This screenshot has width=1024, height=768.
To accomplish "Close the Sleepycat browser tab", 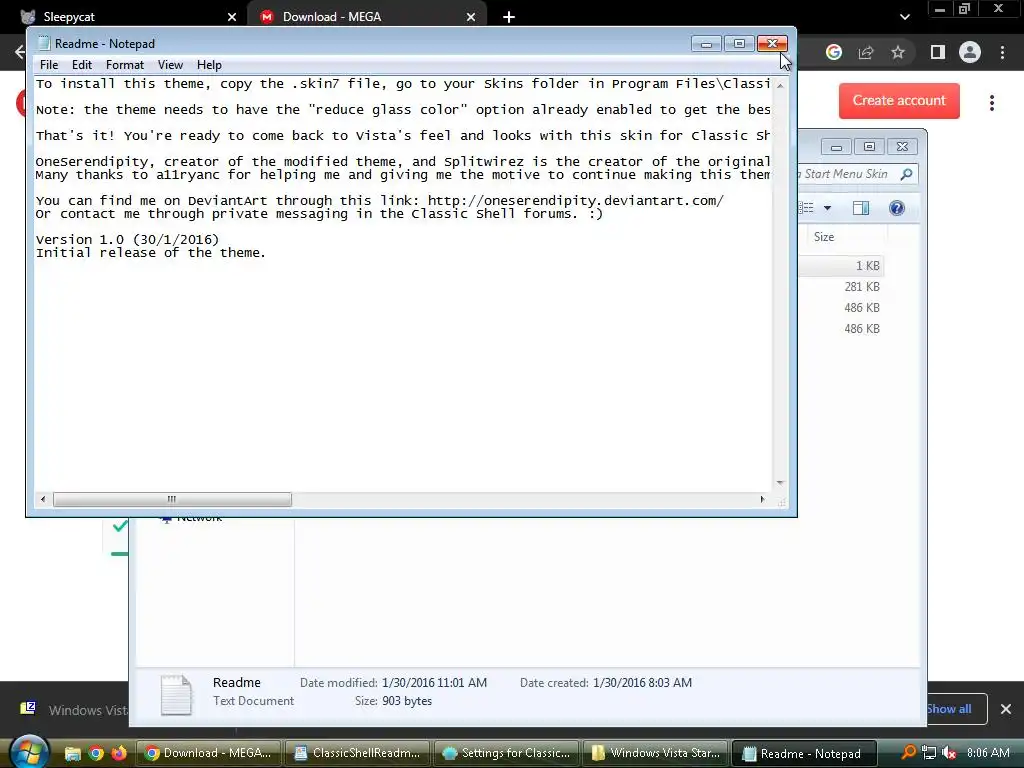I will click(x=232, y=17).
